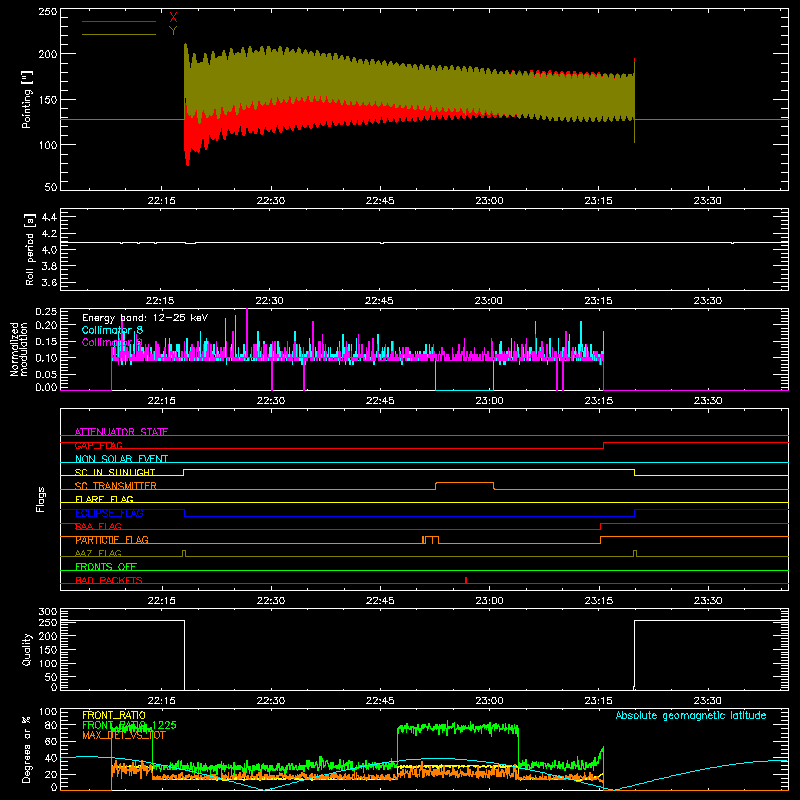Click the FLARE_FLAG flag label

(104, 499)
